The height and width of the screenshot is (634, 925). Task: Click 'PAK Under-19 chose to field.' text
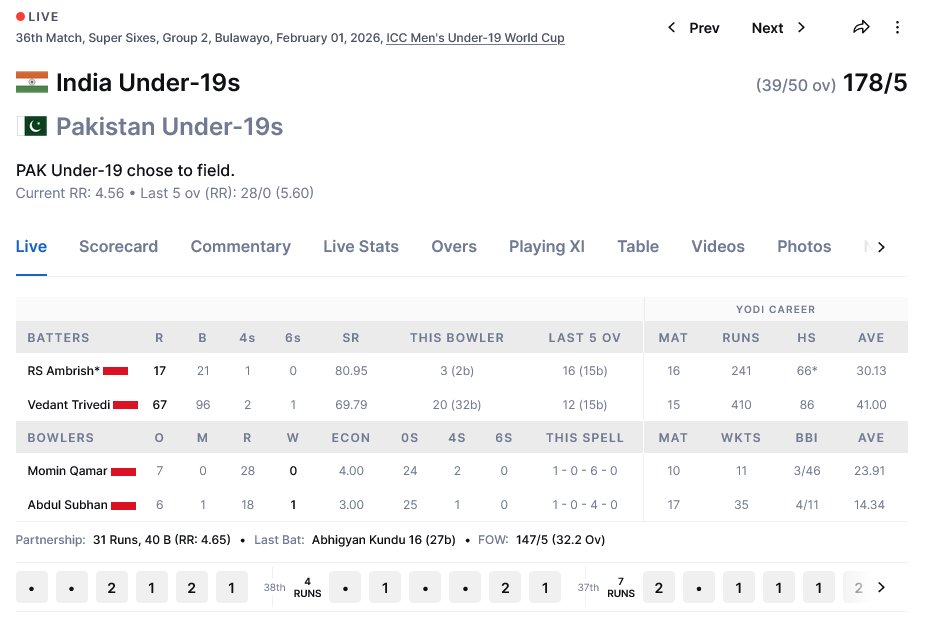(125, 170)
